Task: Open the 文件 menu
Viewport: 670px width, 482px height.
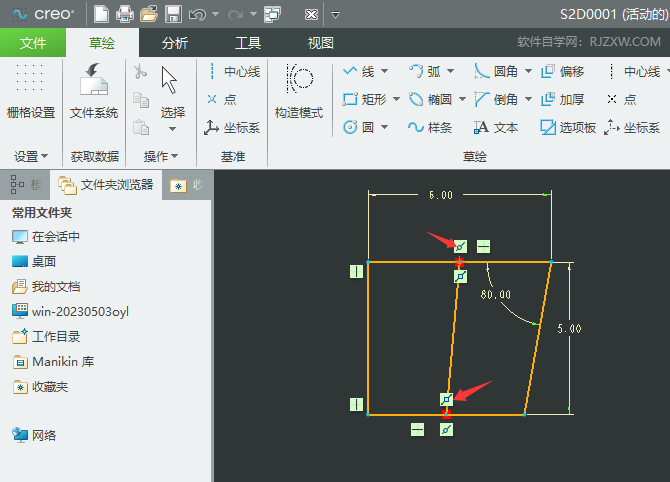Action: click(33, 43)
